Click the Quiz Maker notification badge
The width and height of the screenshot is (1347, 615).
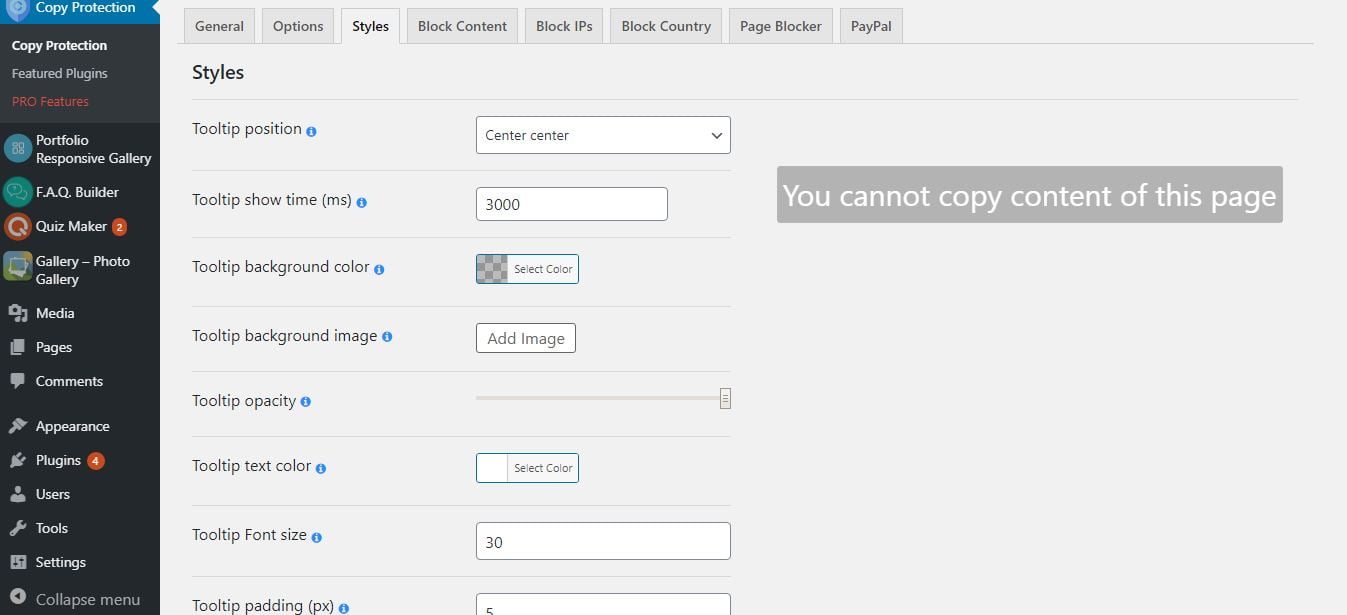(119, 227)
